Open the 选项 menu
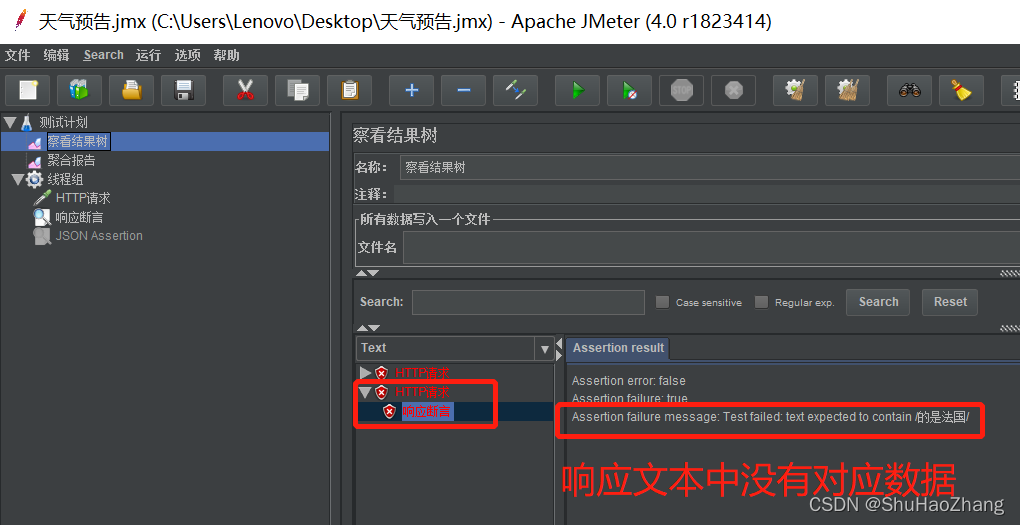The image size is (1020, 525). [x=187, y=55]
